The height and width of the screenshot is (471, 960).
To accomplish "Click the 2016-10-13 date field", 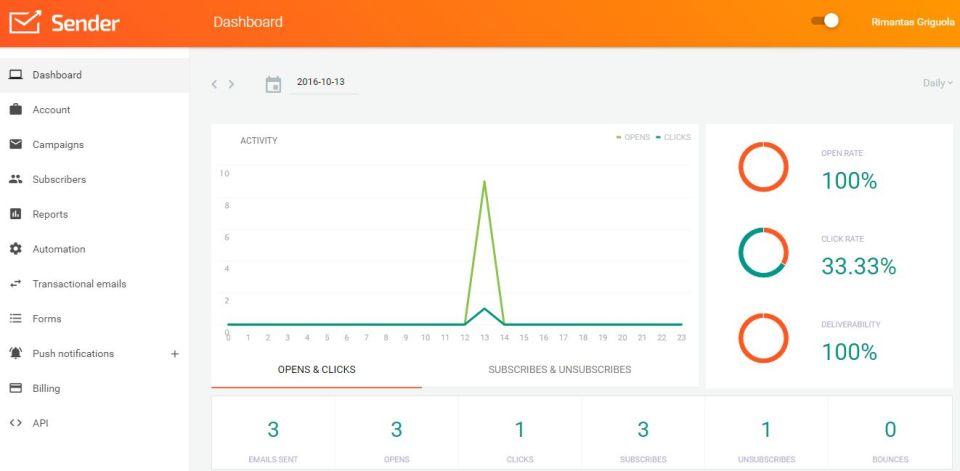I will [x=323, y=82].
